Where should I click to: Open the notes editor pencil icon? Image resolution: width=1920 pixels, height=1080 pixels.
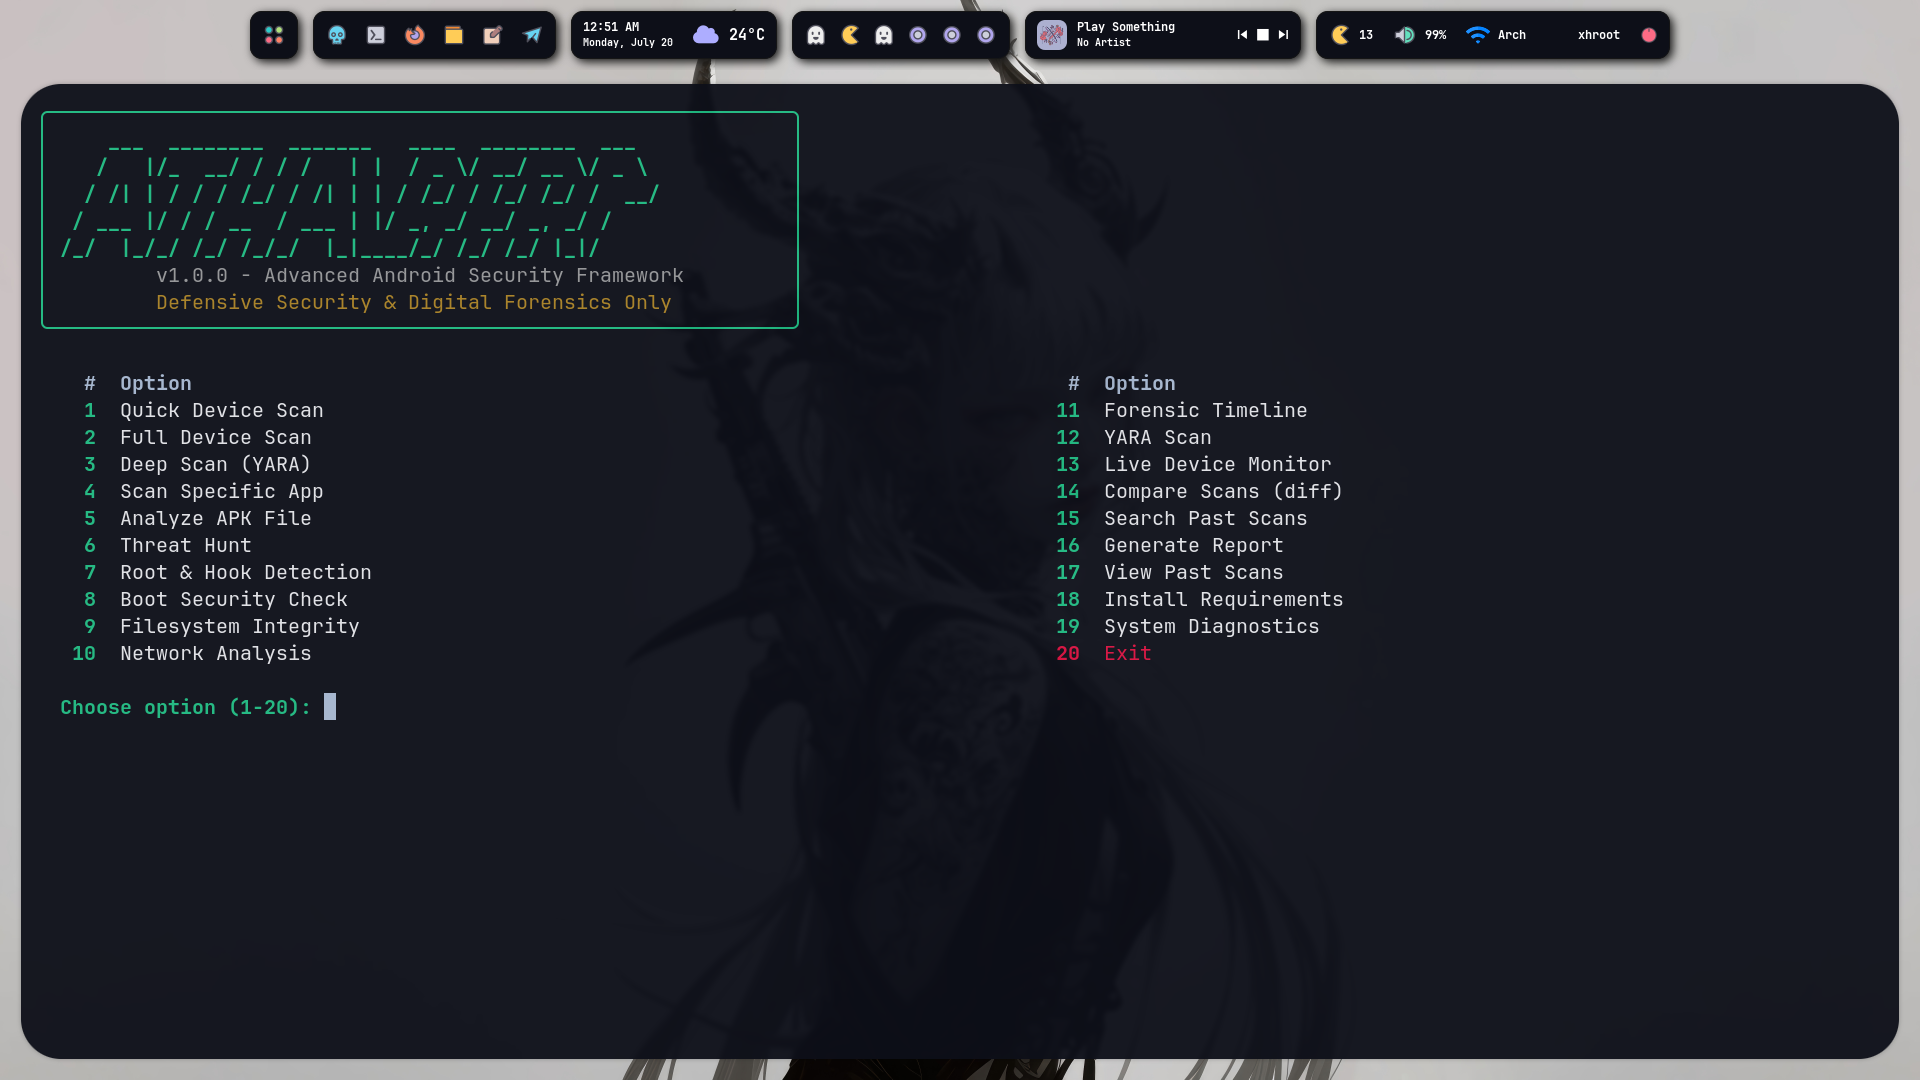click(x=493, y=35)
